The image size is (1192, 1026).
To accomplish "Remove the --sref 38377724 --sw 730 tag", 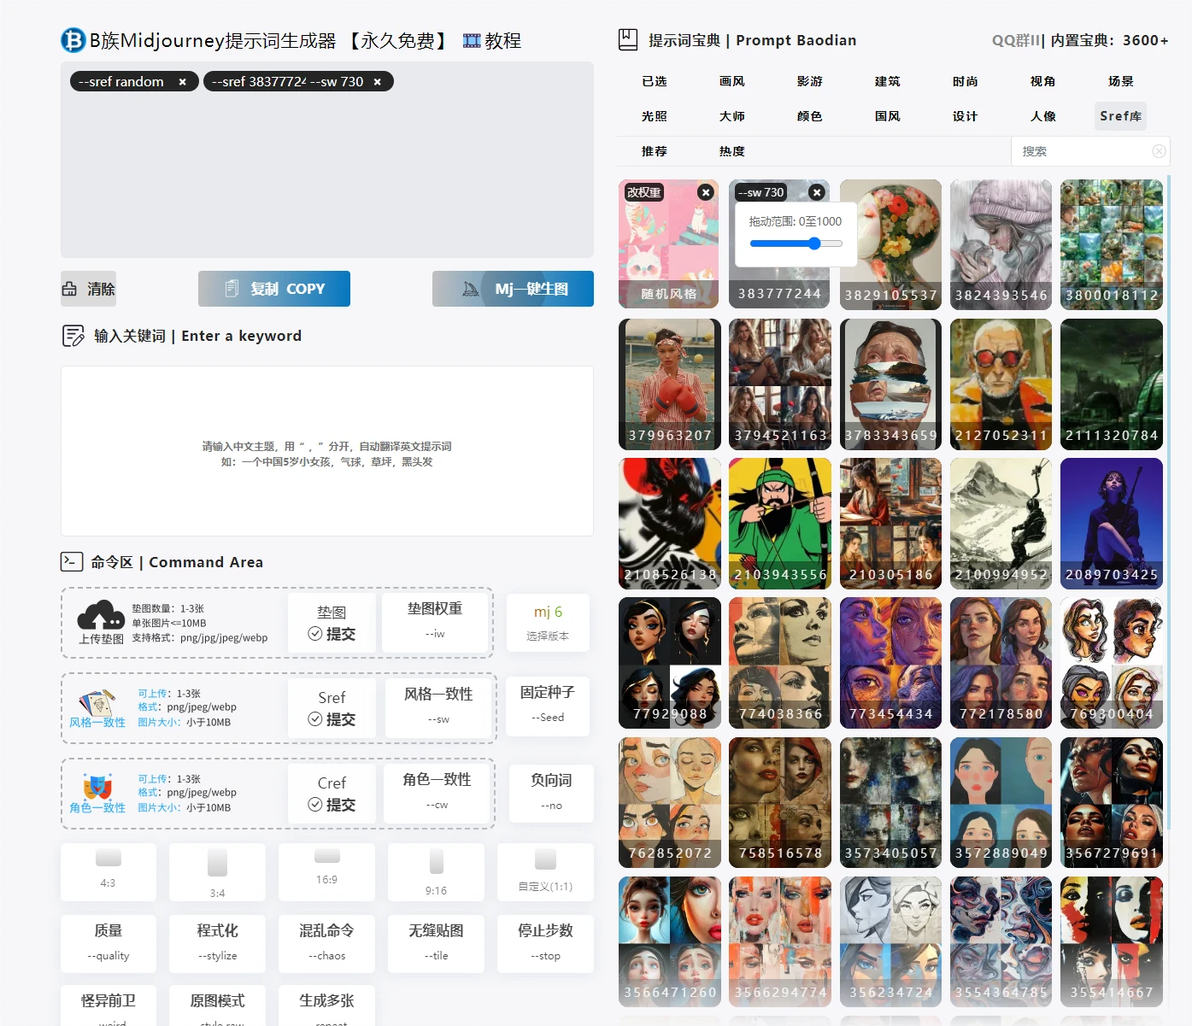I will 377,81.
